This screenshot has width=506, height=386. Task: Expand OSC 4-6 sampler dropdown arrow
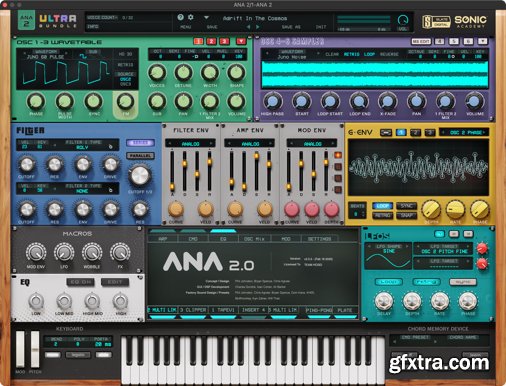click(x=482, y=41)
